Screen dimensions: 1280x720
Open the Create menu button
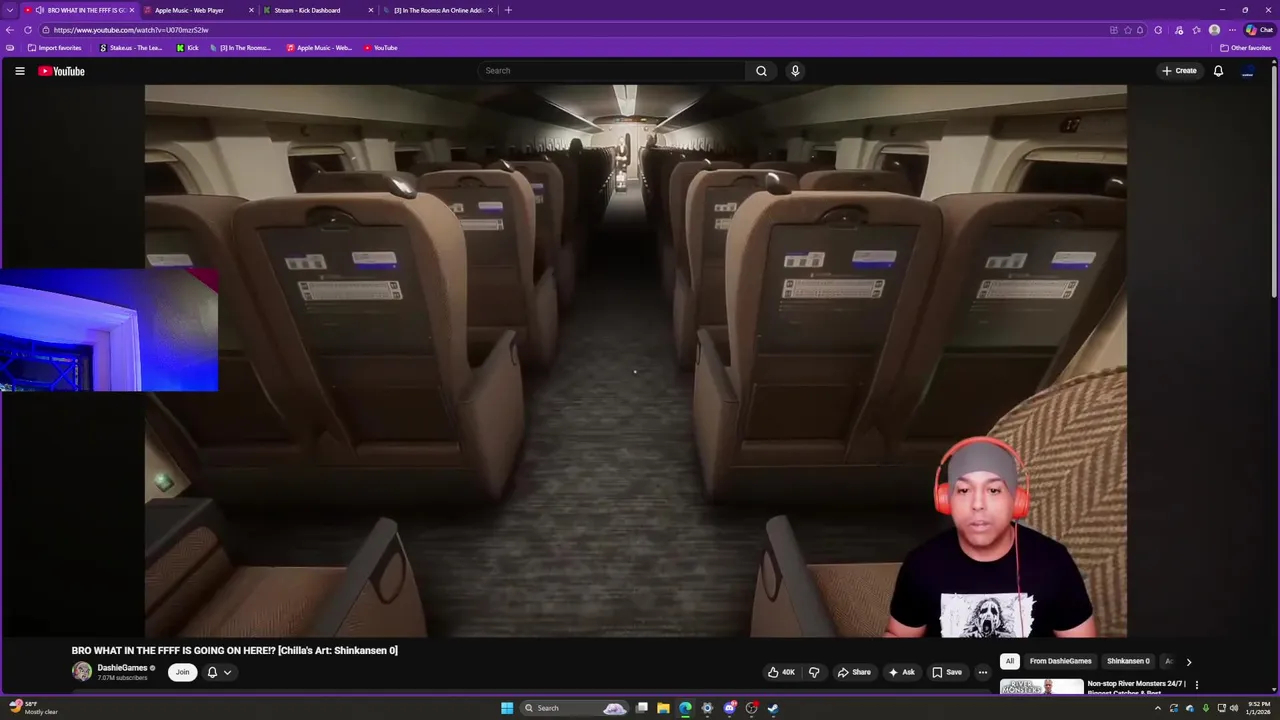click(x=1179, y=71)
